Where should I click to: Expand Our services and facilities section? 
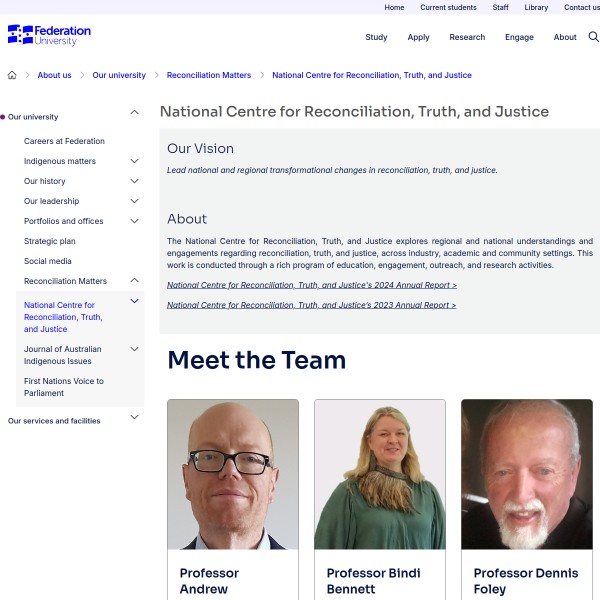coord(134,418)
